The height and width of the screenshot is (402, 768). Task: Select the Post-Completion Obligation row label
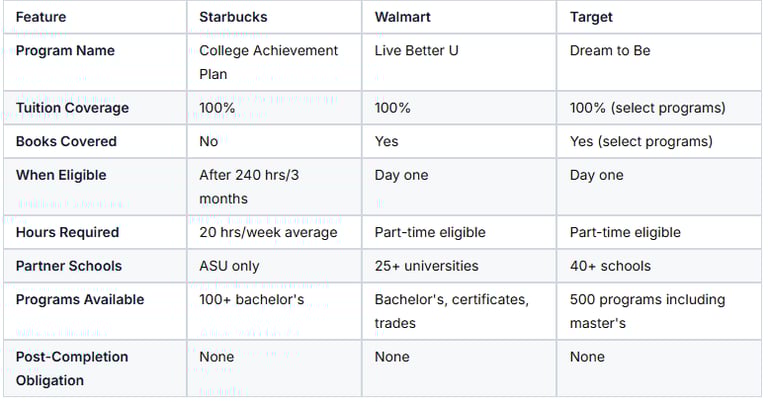(72, 368)
